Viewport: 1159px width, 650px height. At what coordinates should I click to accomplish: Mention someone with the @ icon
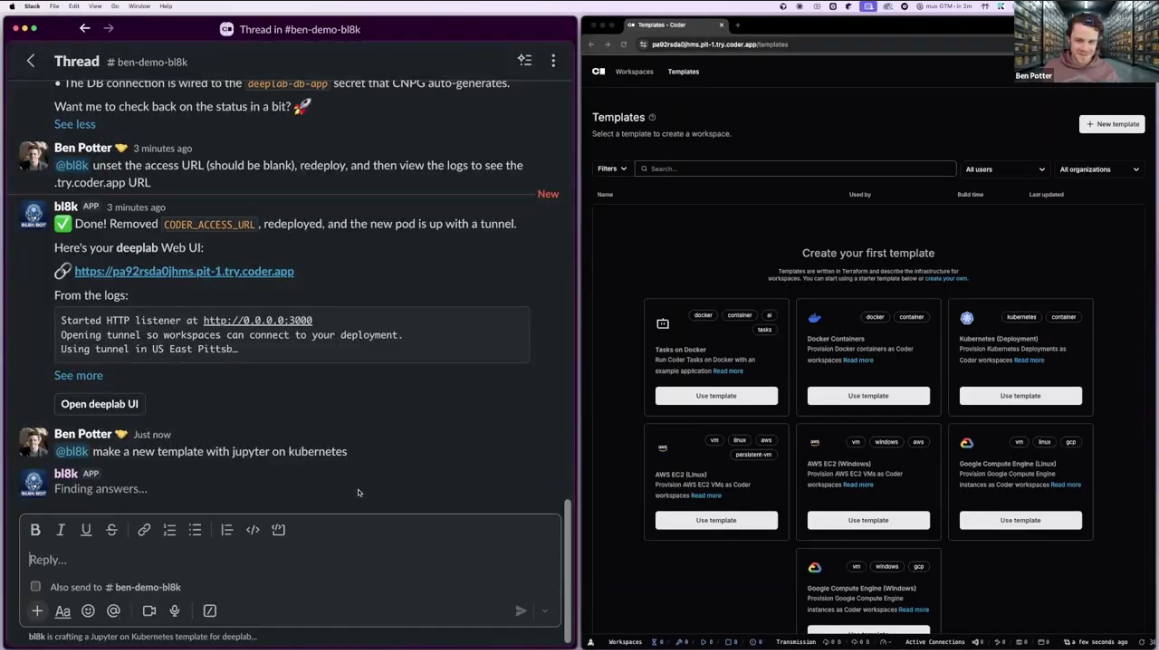tap(113, 611)
